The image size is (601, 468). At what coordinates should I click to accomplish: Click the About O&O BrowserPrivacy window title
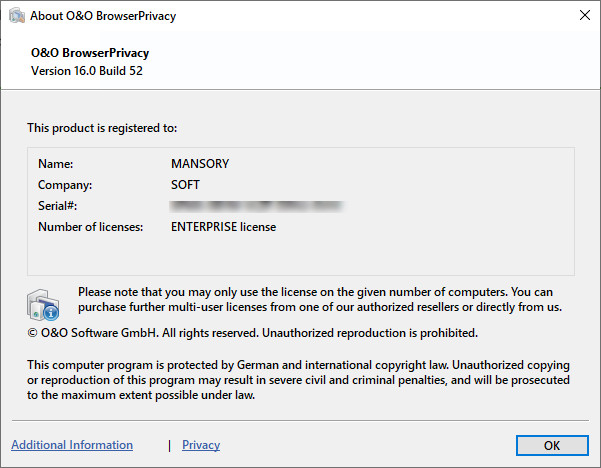pos(104,15)
